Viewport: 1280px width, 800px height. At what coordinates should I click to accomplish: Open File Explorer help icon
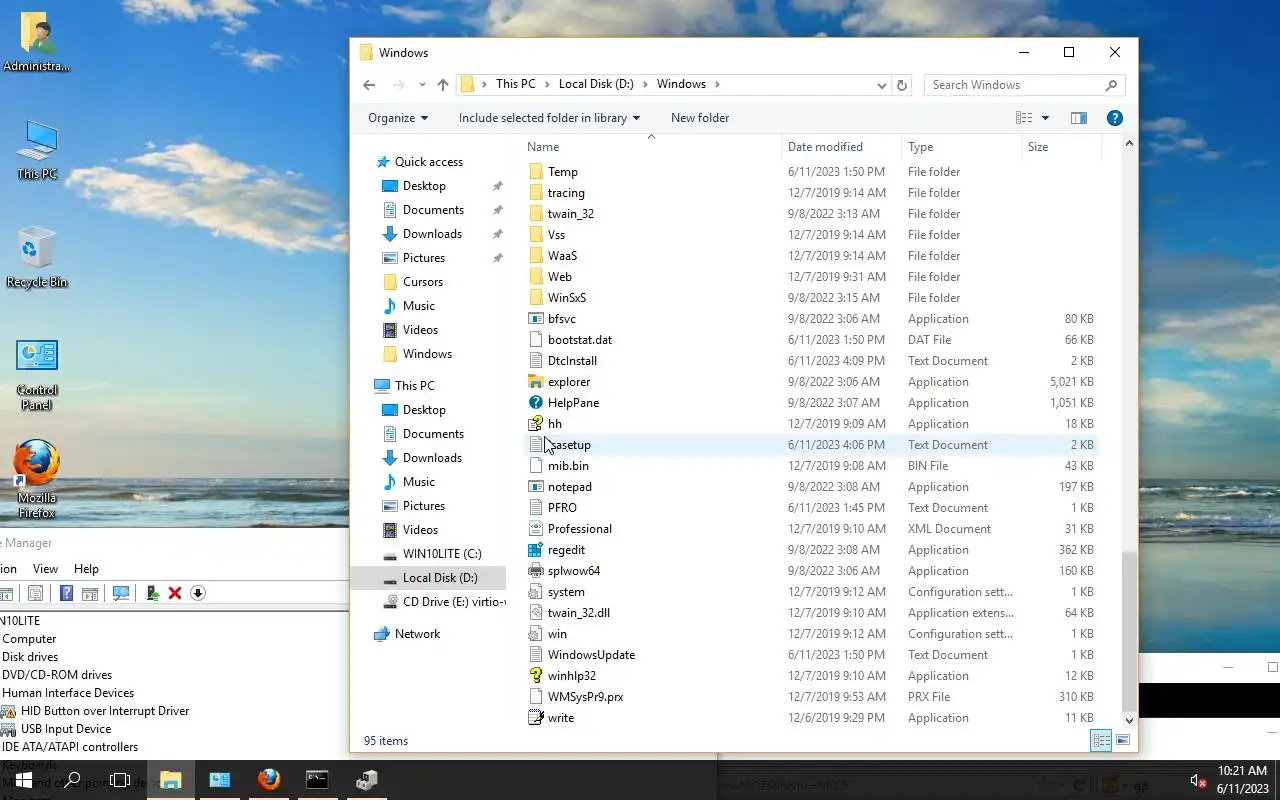(1115, 118)
